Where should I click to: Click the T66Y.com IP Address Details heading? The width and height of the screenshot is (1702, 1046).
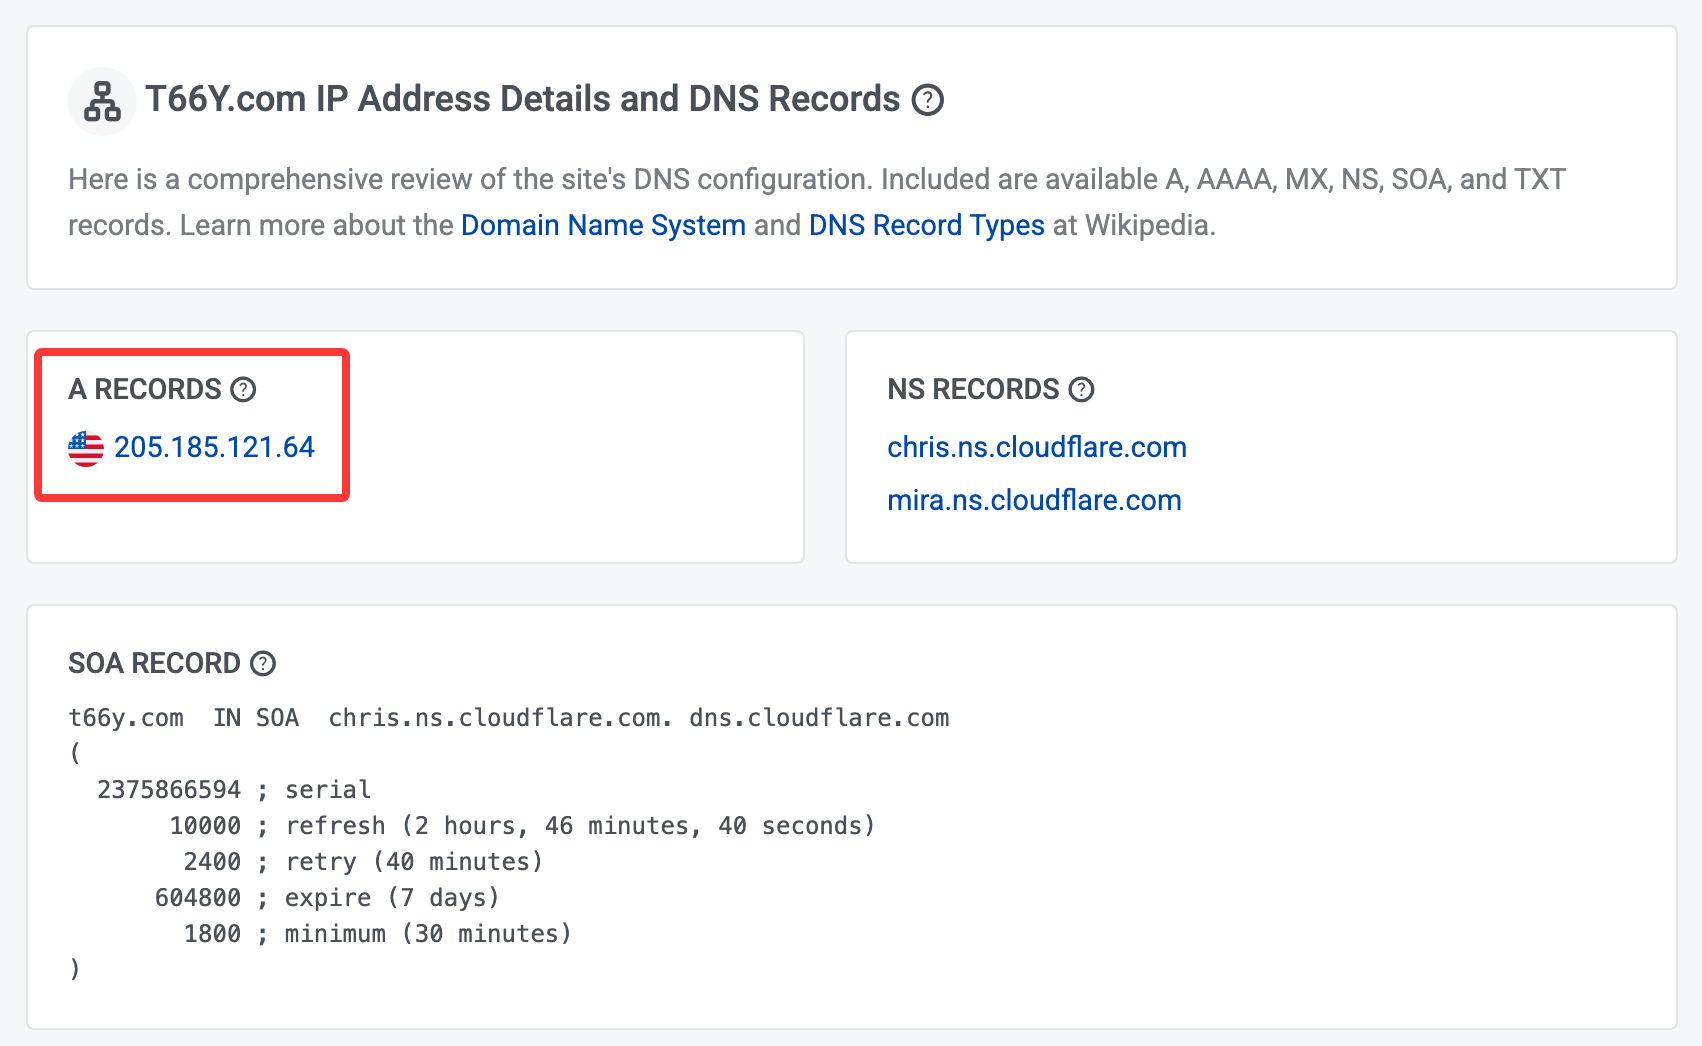(x=522, y=99)
